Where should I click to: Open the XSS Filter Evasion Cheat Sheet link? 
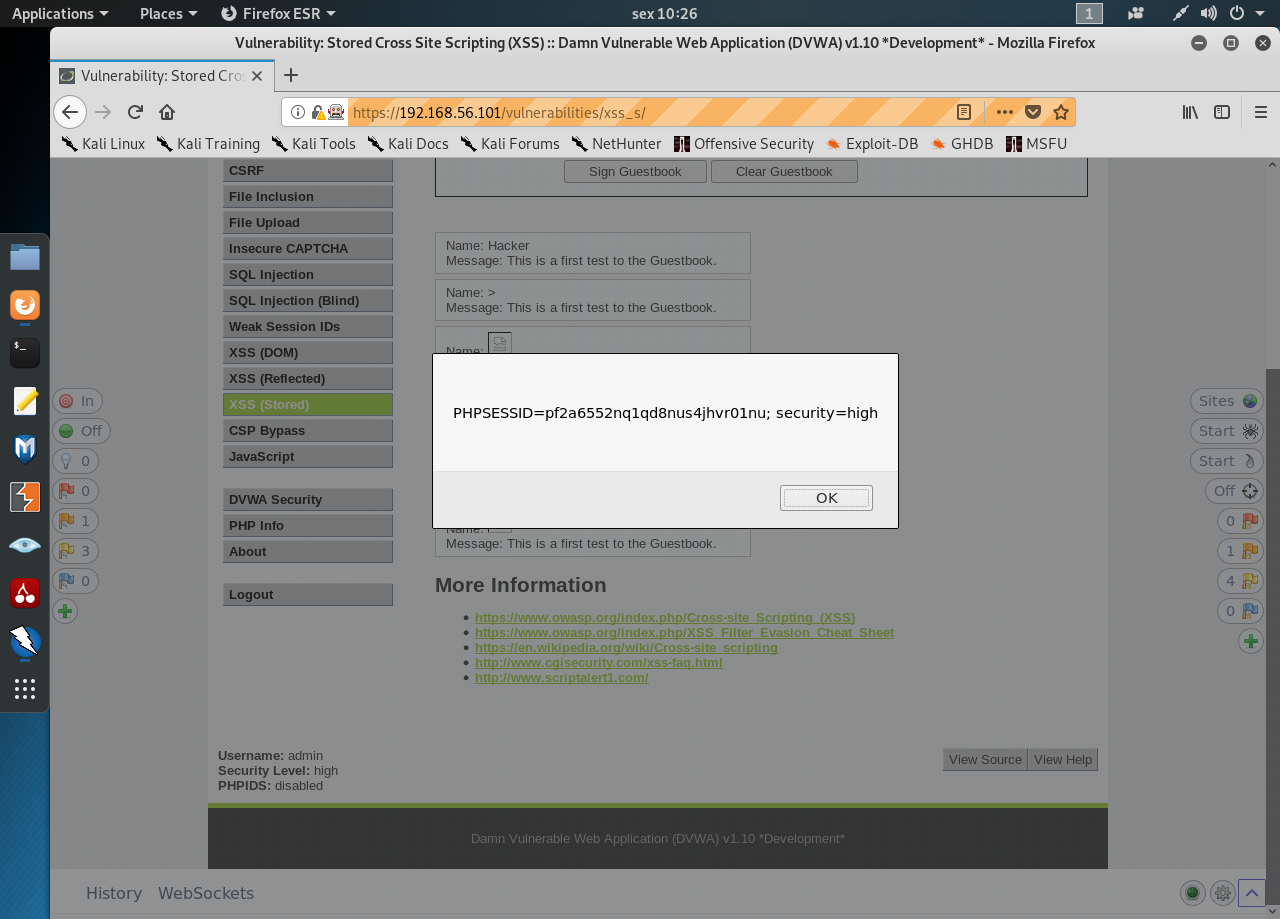(684, 632)
